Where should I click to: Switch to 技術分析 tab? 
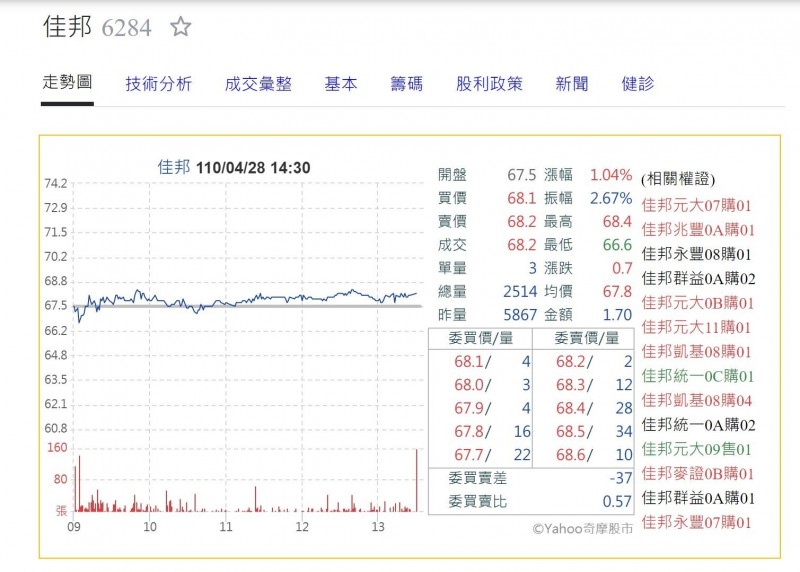click(x=159, y=84)
